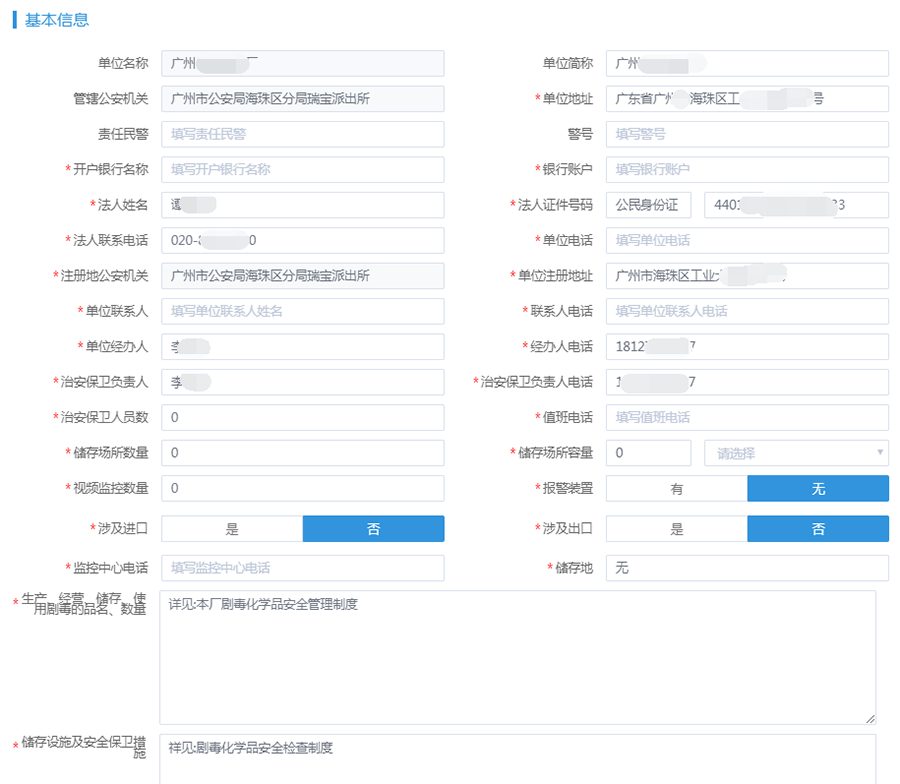Select the 银行账户 input box

[x=747, y=170]
